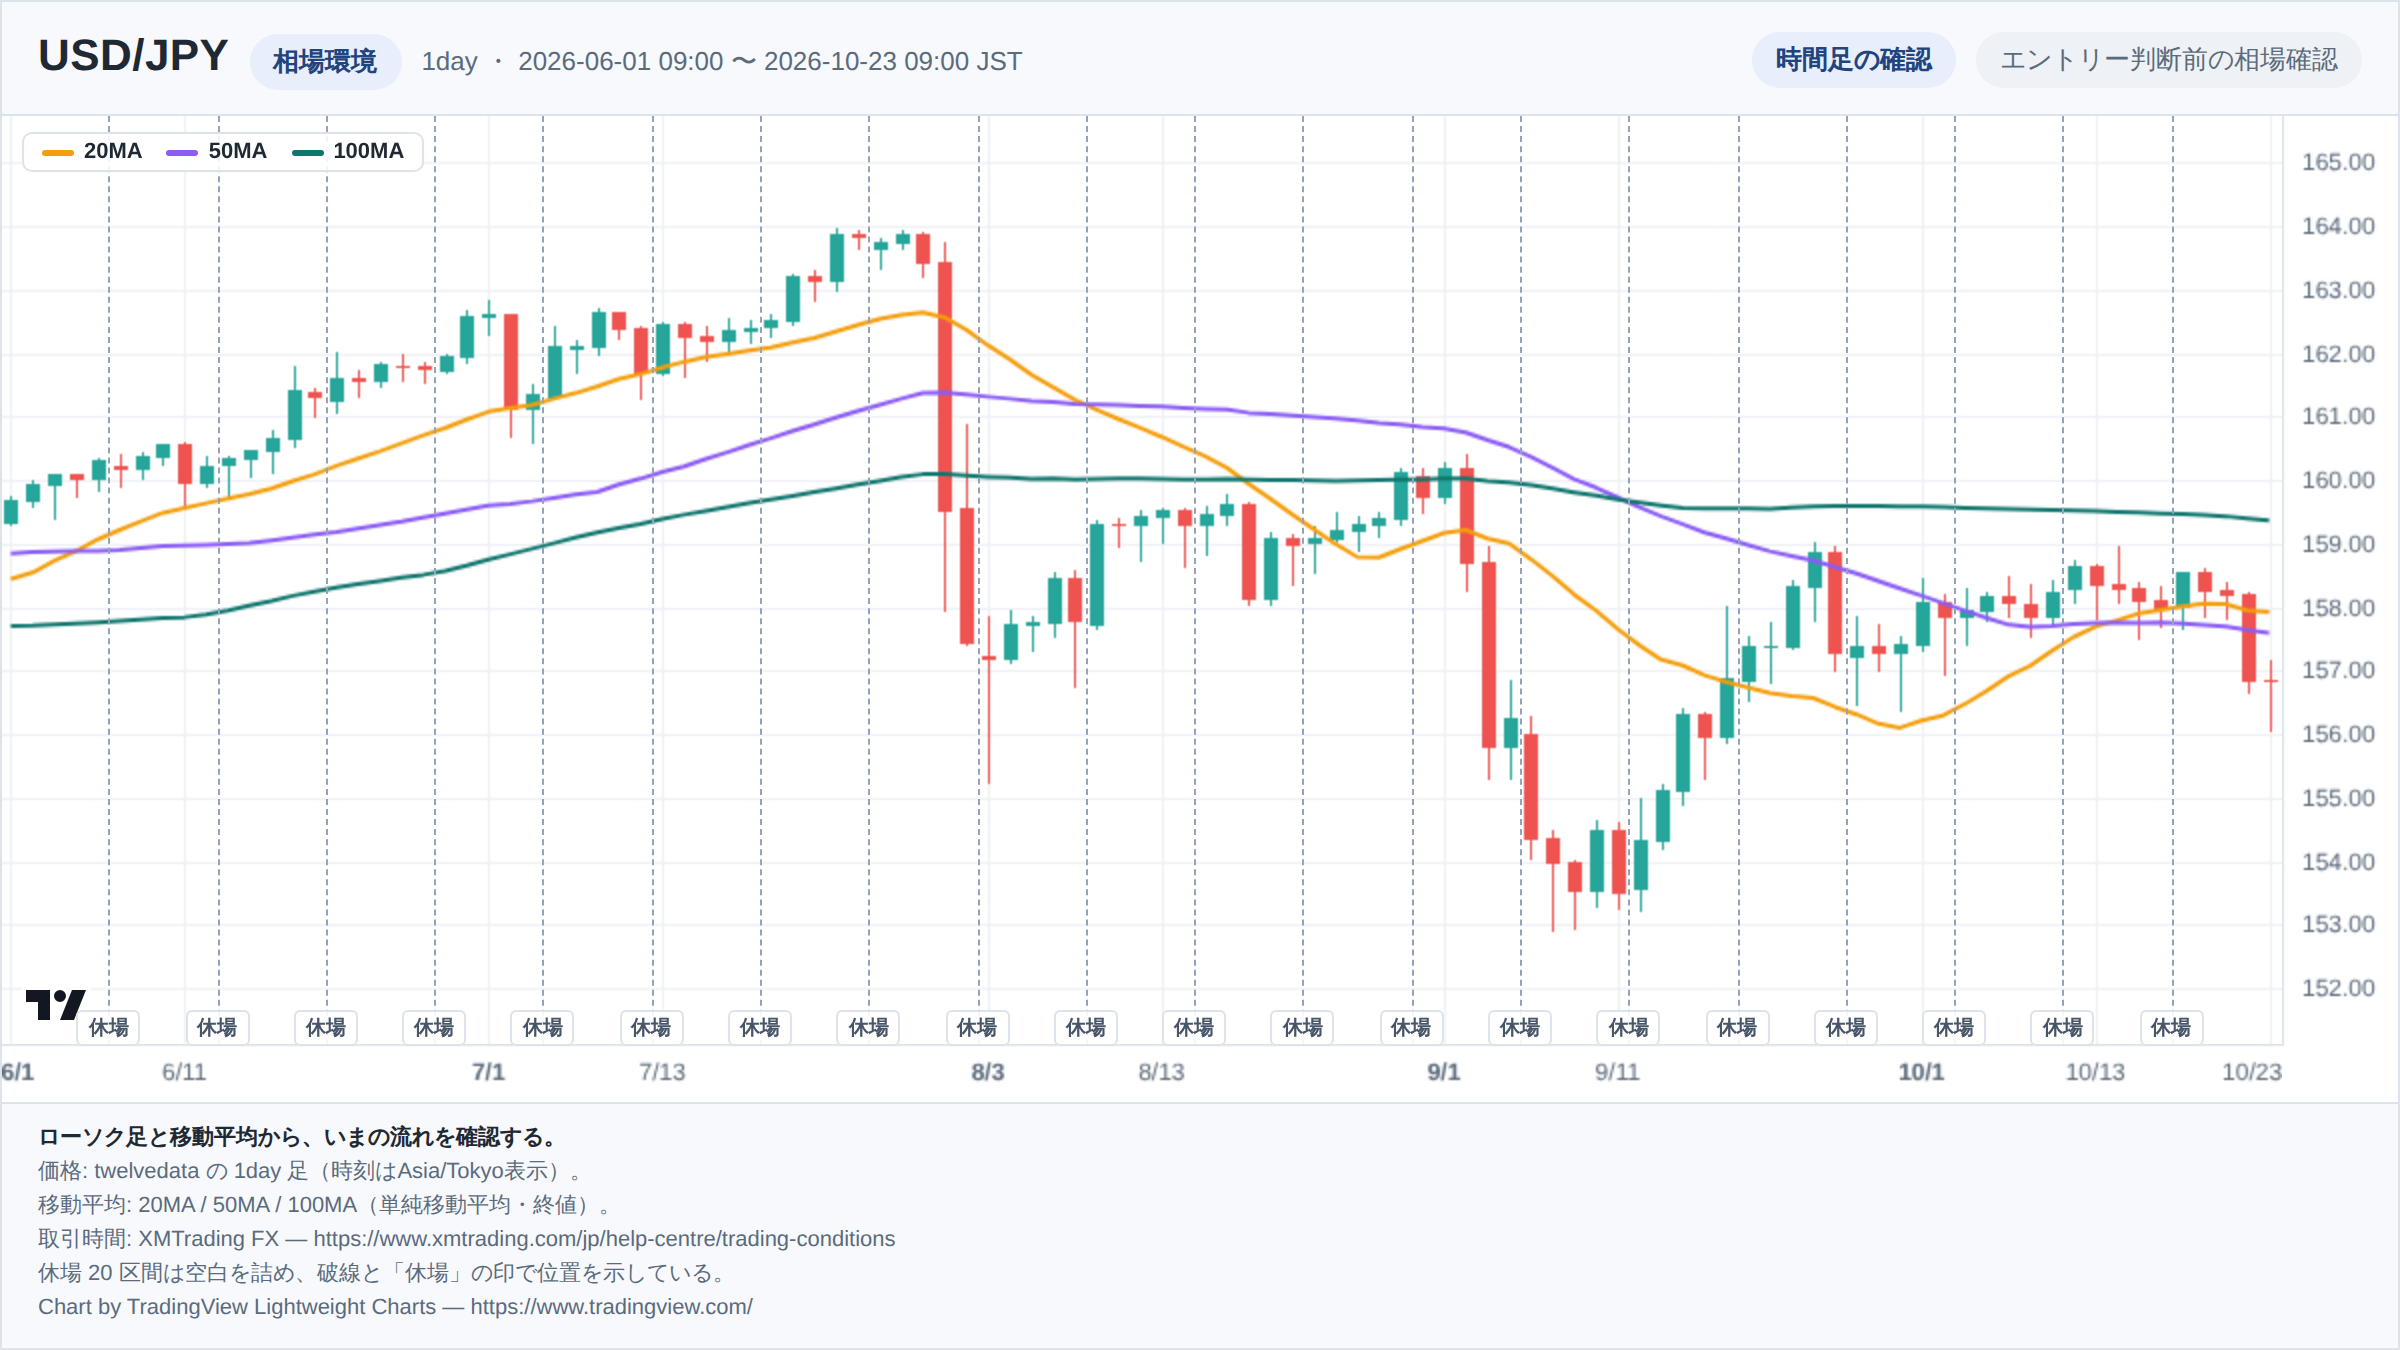This screenshot has width=2400, height=1350.
Task: Click the orange 20MA legend line swatch
Action: tap(58, 152)
